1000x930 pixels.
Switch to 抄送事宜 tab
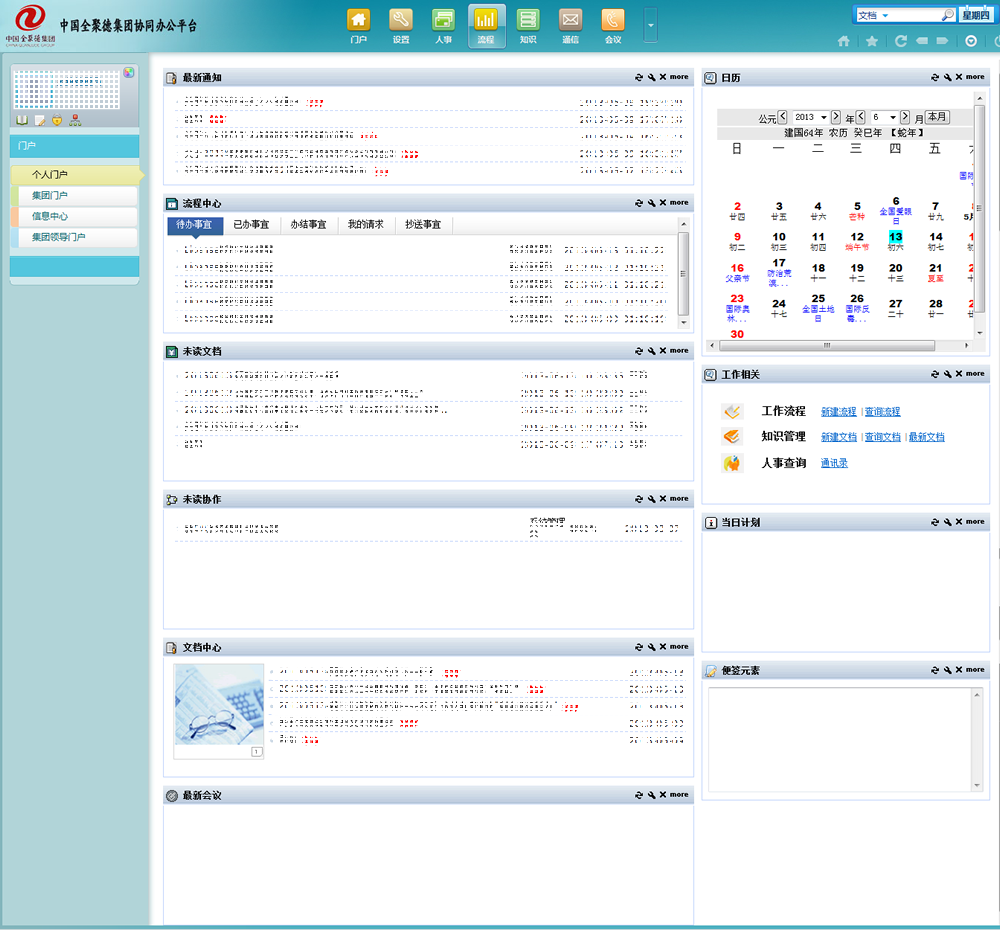click(x=423, y=225)
